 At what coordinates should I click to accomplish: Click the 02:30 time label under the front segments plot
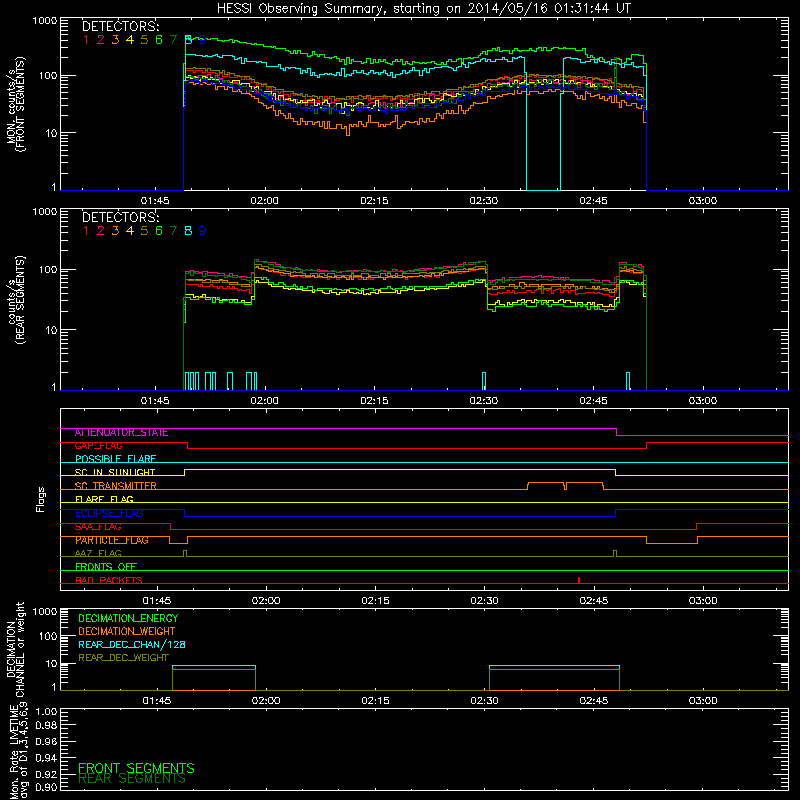coord(484,201)
